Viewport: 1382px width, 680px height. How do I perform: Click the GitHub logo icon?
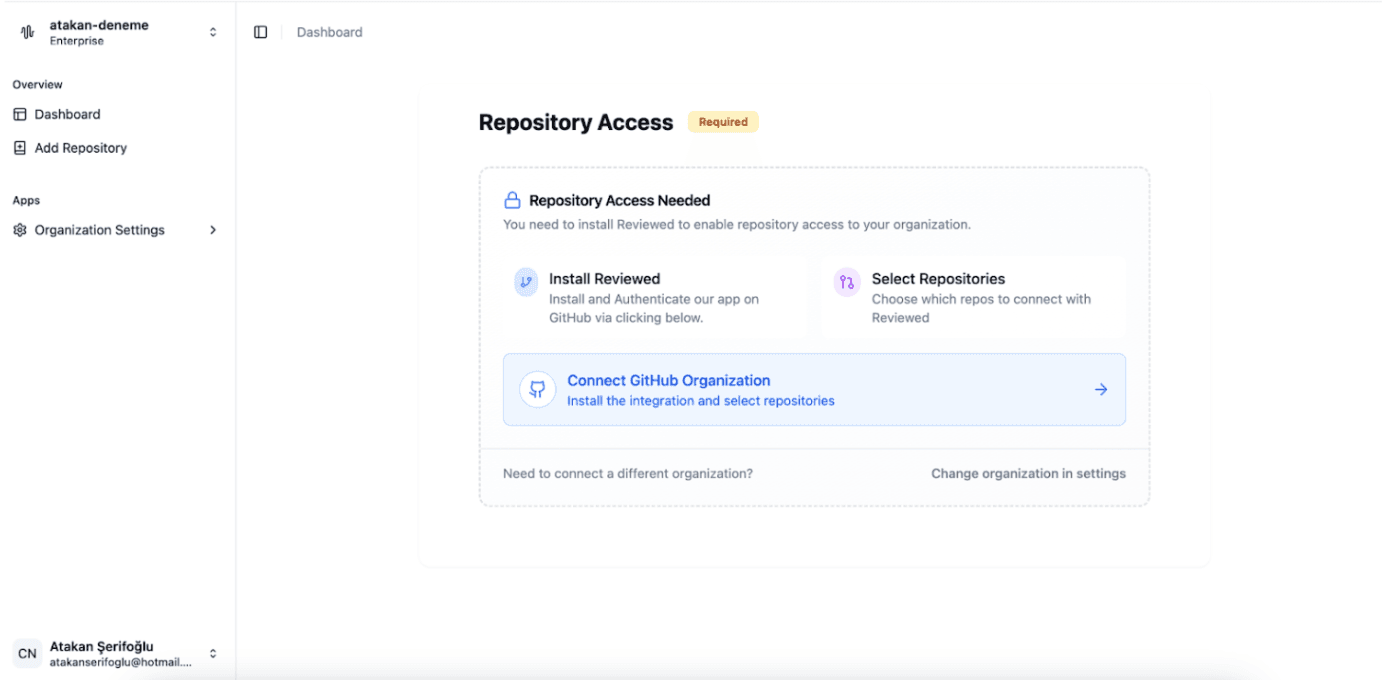pyautogui.click(x=537, y=389)
